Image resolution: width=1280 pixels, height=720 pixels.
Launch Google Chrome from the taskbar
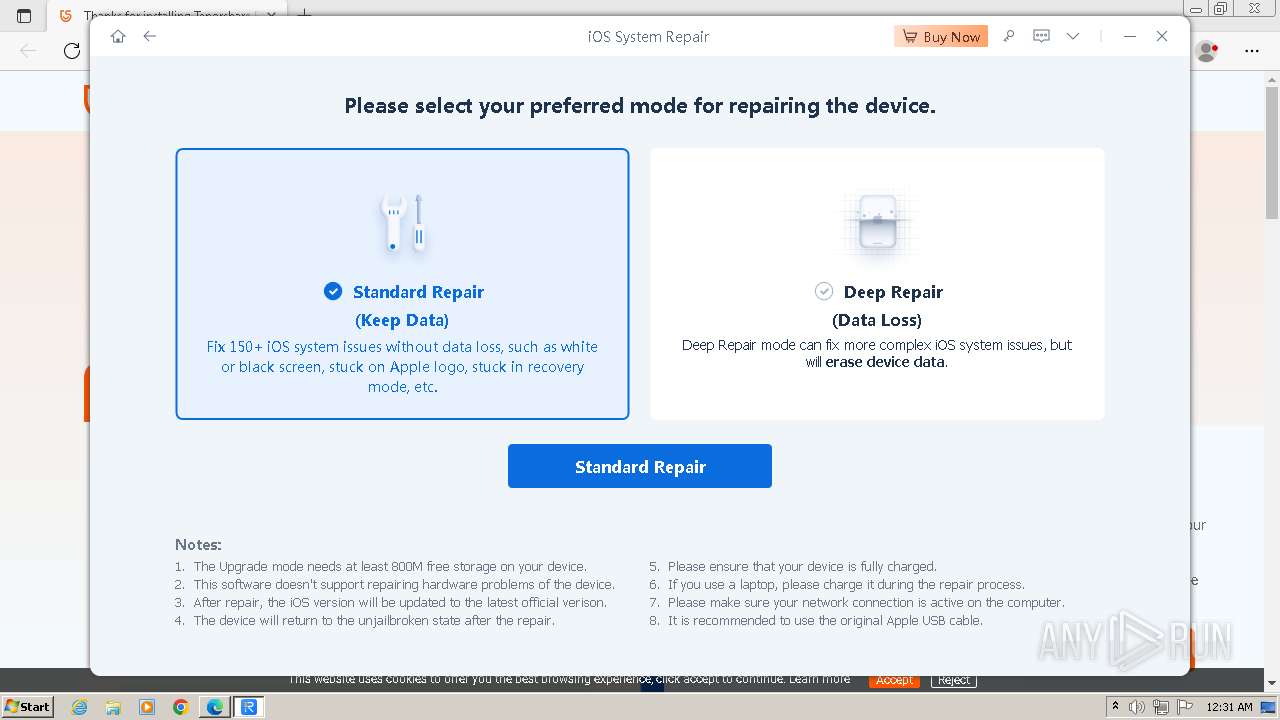pos(181,707)
